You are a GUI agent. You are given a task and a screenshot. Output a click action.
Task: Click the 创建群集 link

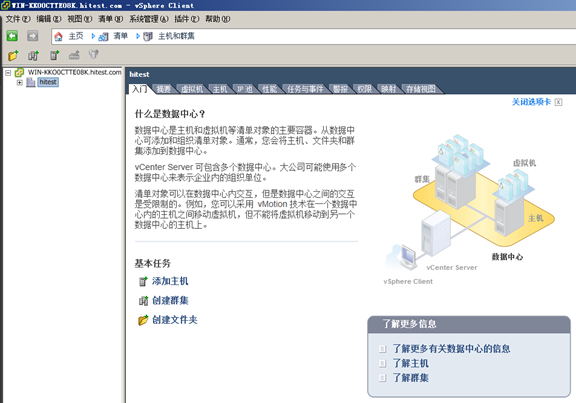click(170, 301)
